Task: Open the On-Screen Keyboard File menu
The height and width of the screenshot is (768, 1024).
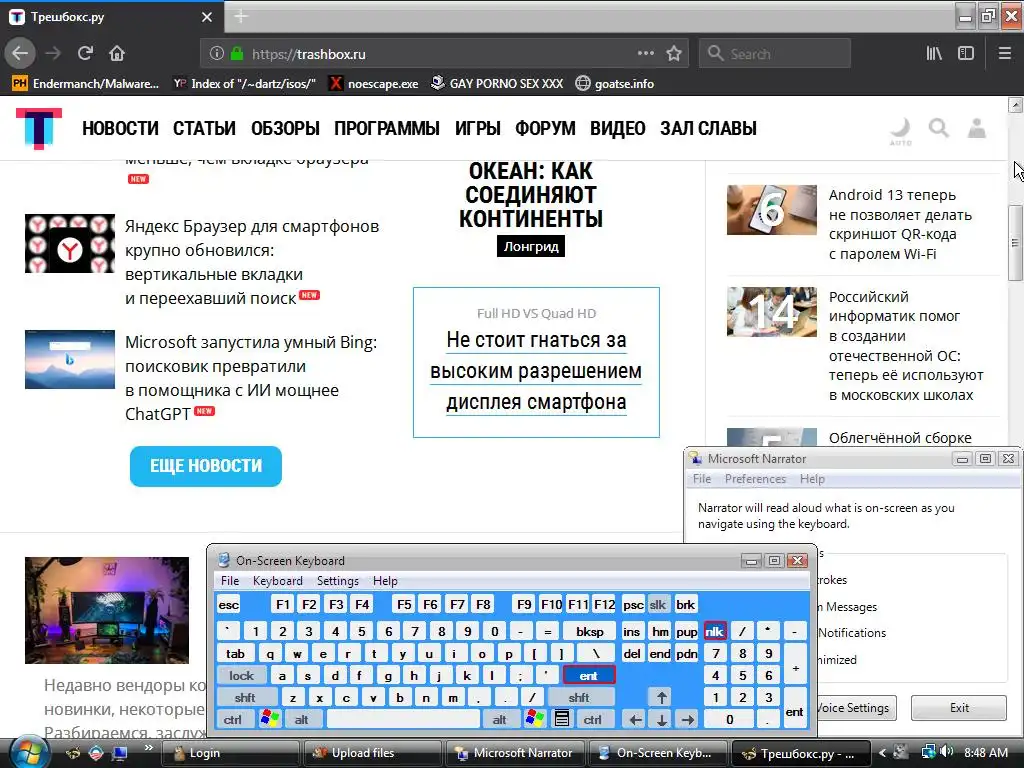Action: 229,581
